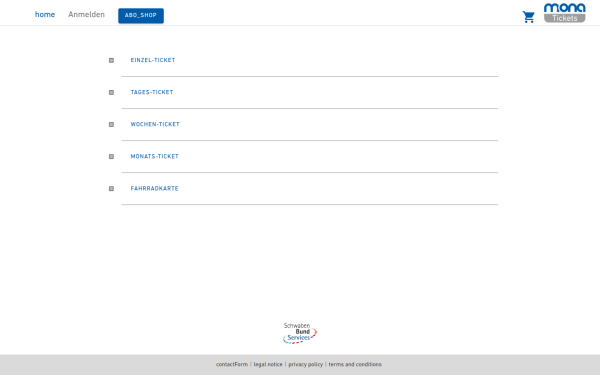Open the shopping cart
The height and width of the screenshot is (375, 600).
point(528,17)
